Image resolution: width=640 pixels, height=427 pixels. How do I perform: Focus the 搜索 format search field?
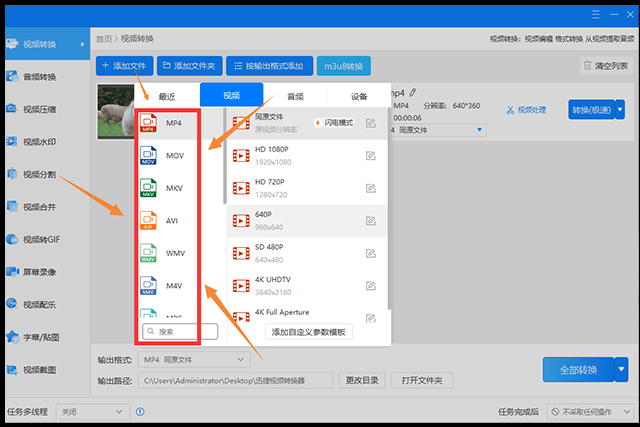(x=180, y=331)
